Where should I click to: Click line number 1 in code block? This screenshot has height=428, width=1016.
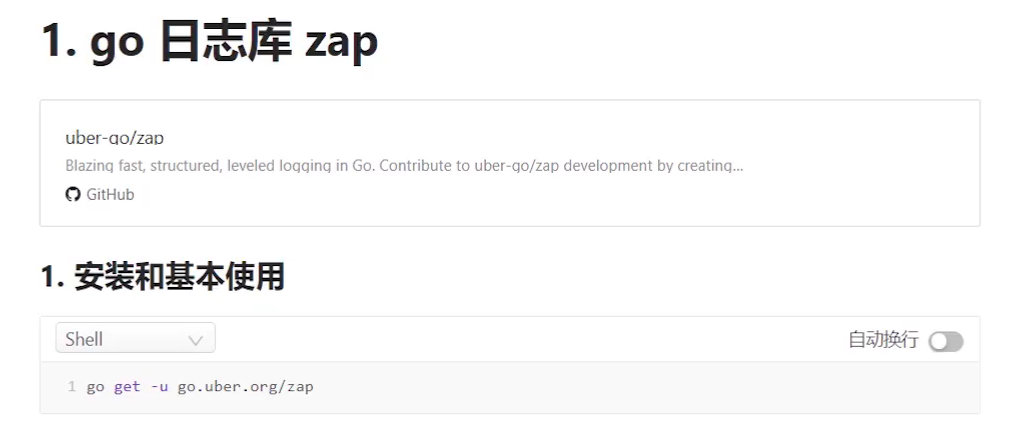pos(72,386)
